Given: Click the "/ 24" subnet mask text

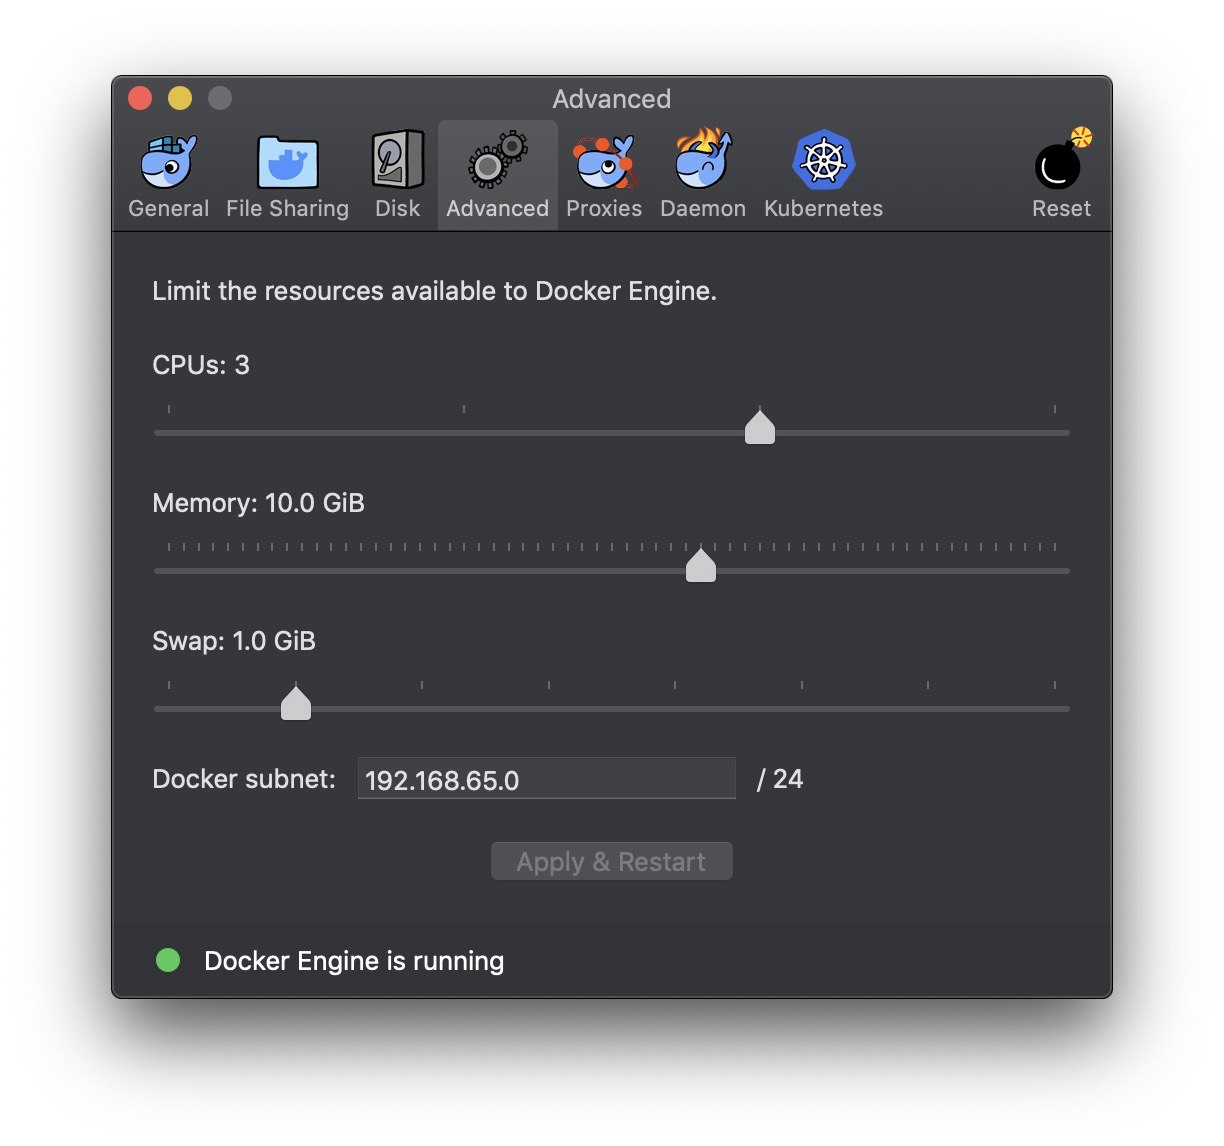Looking at the screenshot, I should 780,779.
